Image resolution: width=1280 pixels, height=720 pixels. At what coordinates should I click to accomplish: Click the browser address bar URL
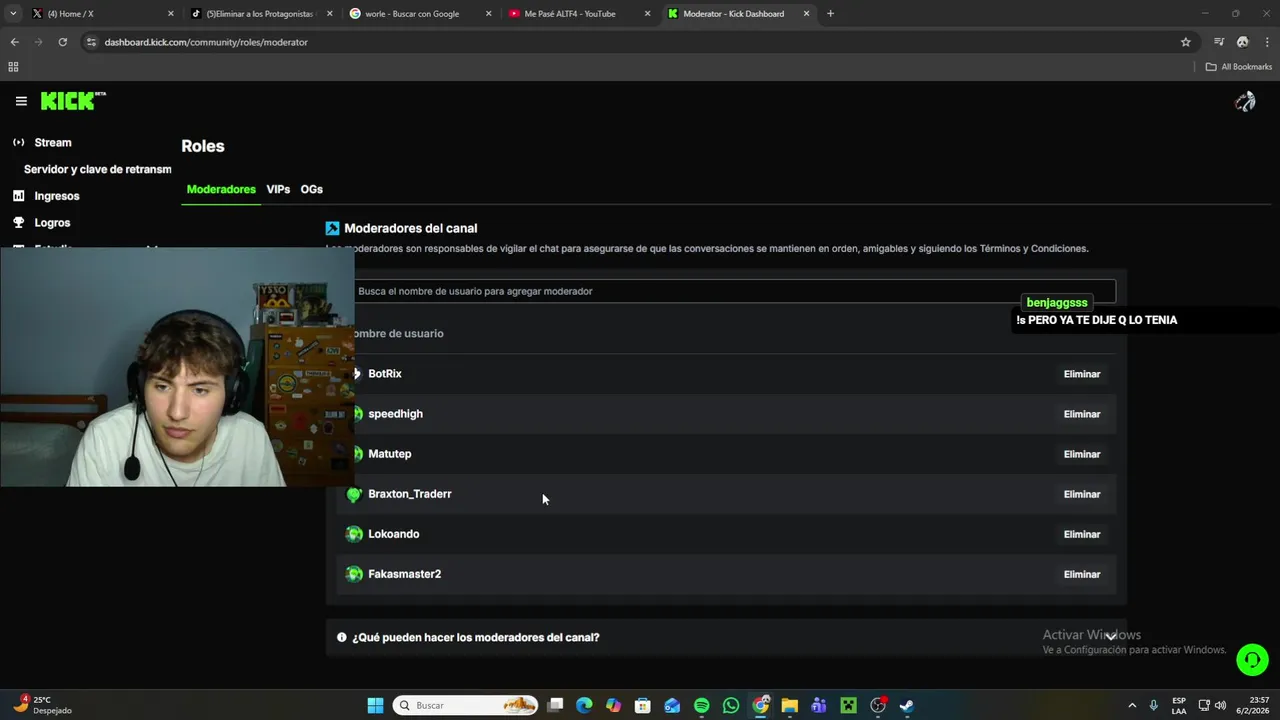coord(206,42)
